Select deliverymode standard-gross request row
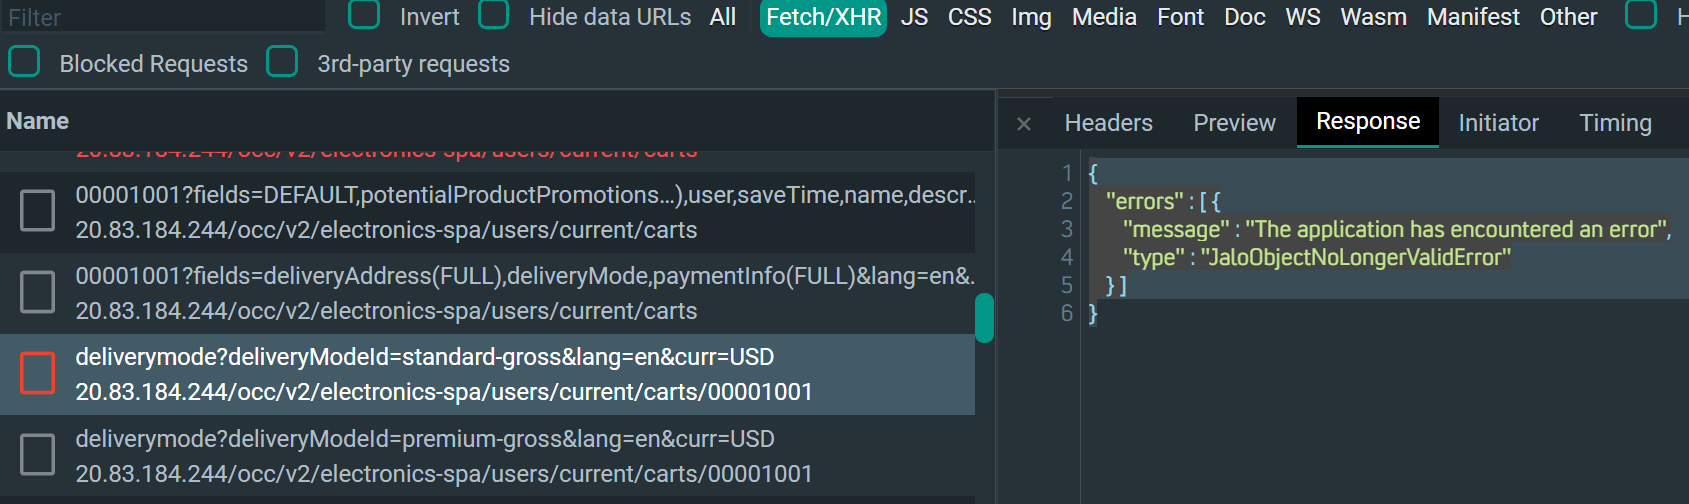Viewport: 1689px width, 504px height. click(487, 375)
